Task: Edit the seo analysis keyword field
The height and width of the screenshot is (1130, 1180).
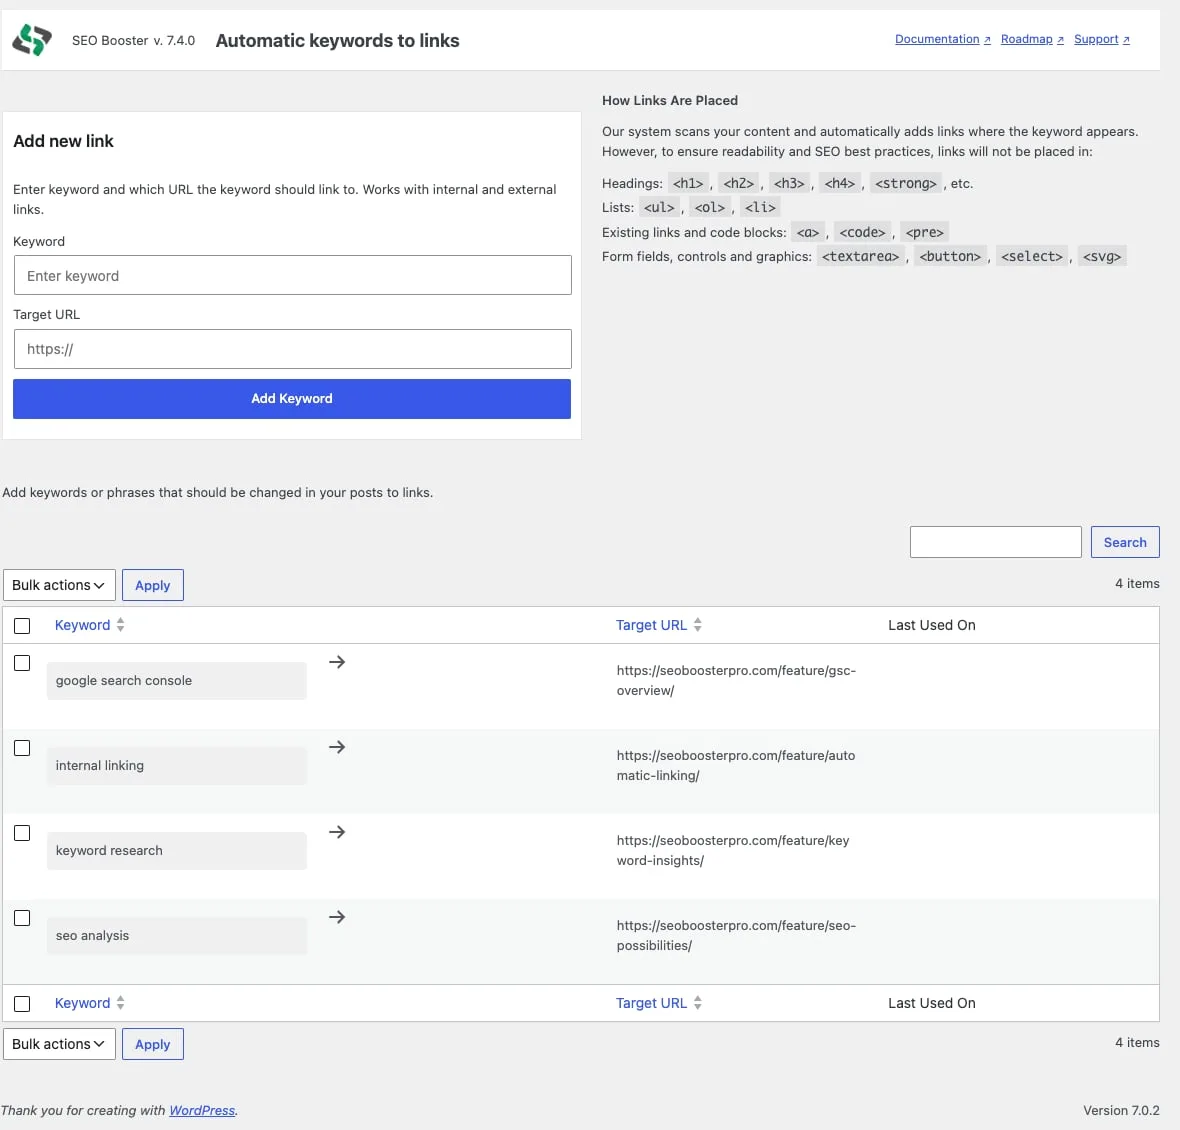Action: 177,936
